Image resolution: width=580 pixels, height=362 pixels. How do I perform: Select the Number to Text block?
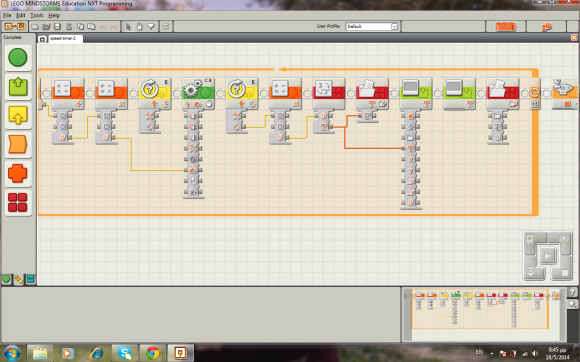pyautogui.click(x=328, y=92)
